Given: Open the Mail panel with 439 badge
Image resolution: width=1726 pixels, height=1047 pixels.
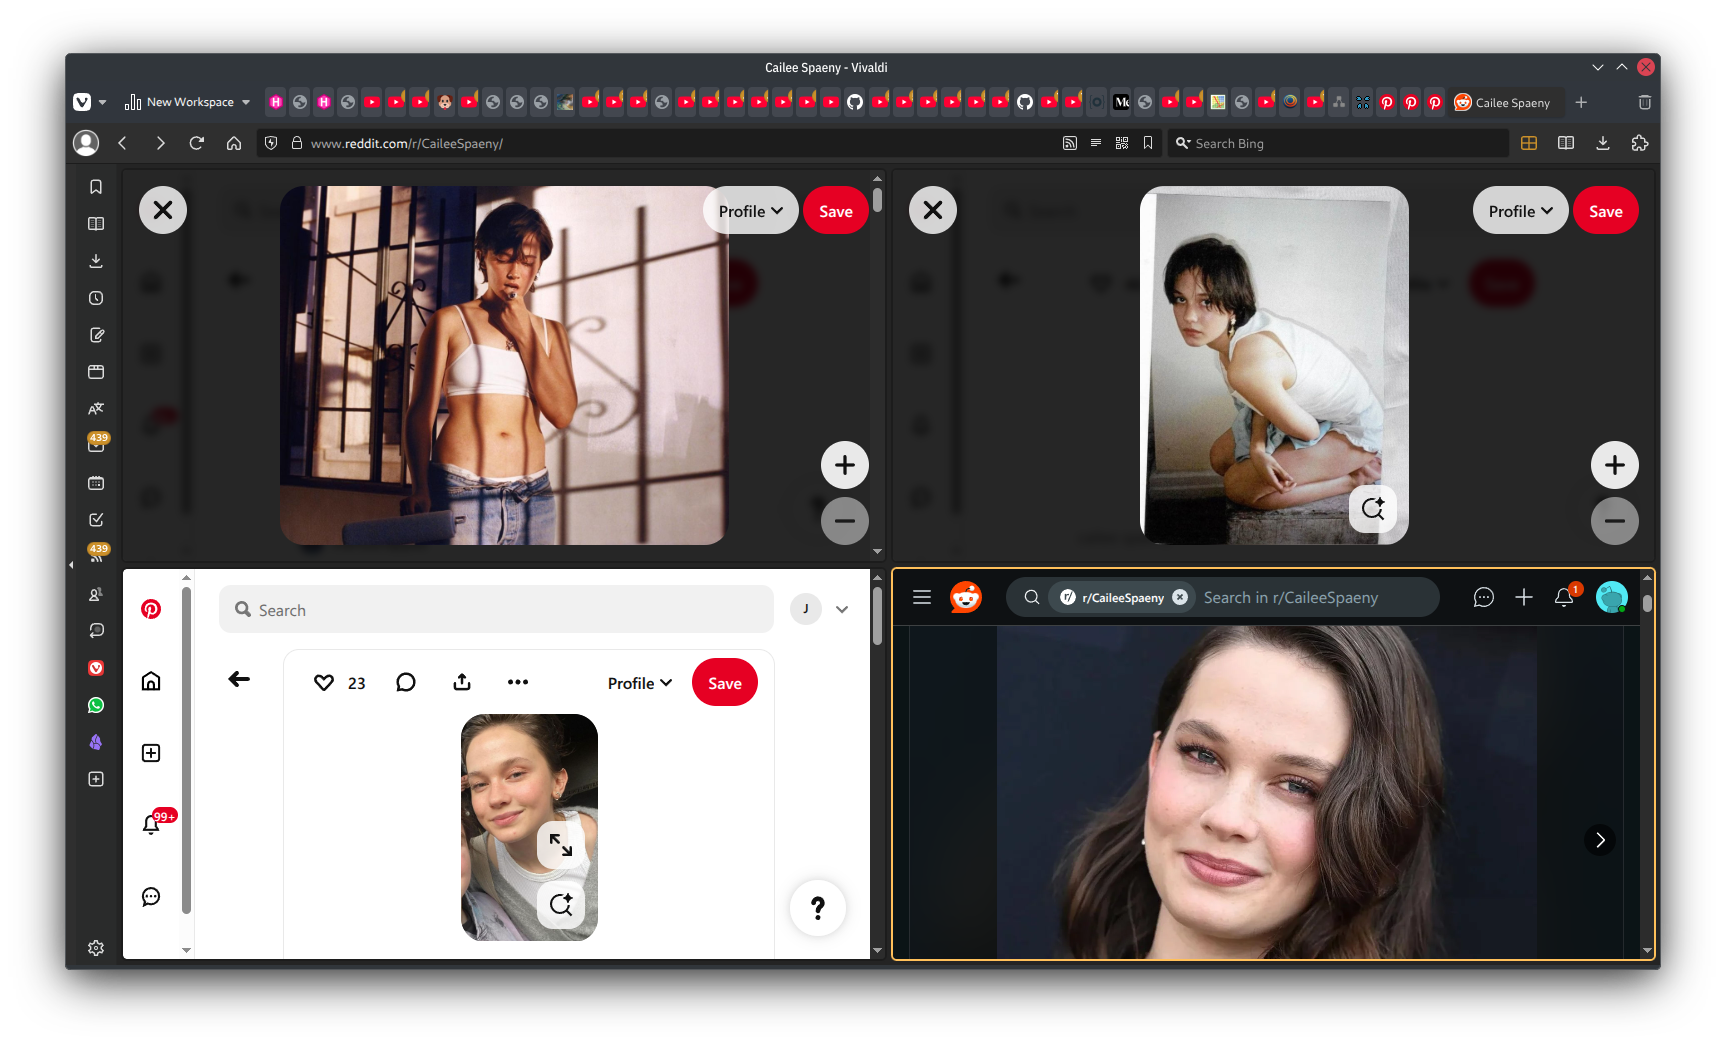Looking at the screenshot, I should pyautogui.click(x=96, y=444).
